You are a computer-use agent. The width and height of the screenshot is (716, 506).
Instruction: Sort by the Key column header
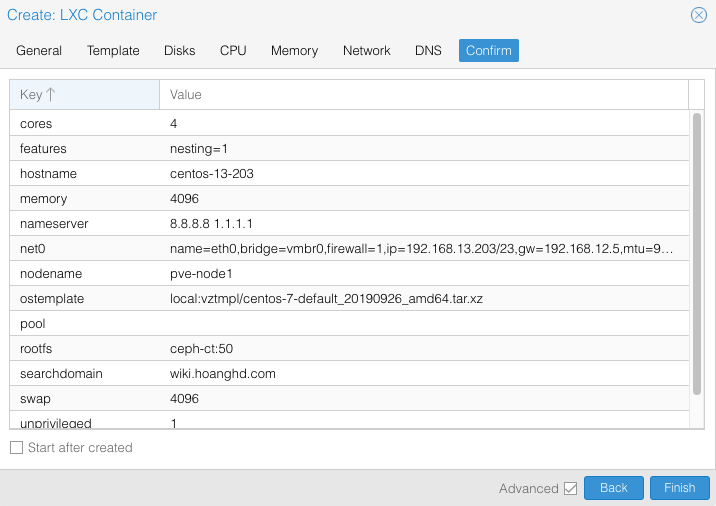pyautogui.click(x=84, y=95)
